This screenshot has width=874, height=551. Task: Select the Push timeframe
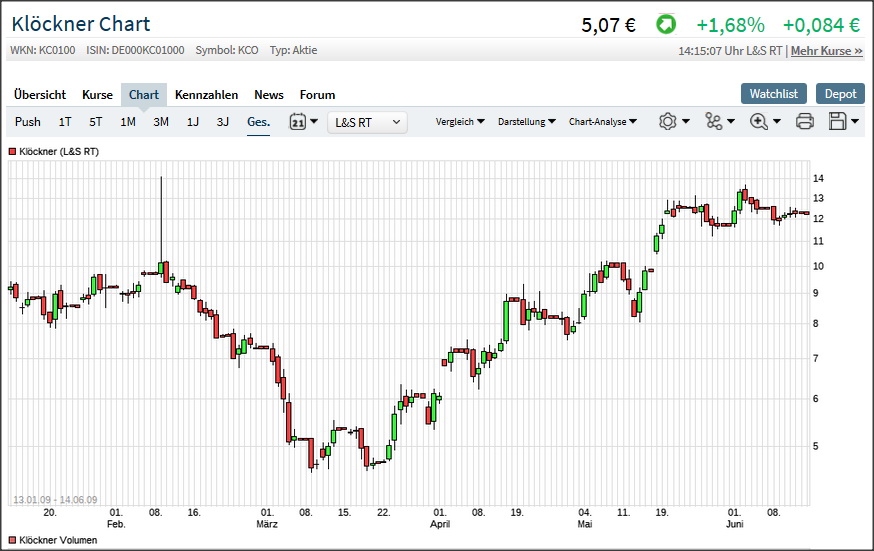tap(27, 121)
